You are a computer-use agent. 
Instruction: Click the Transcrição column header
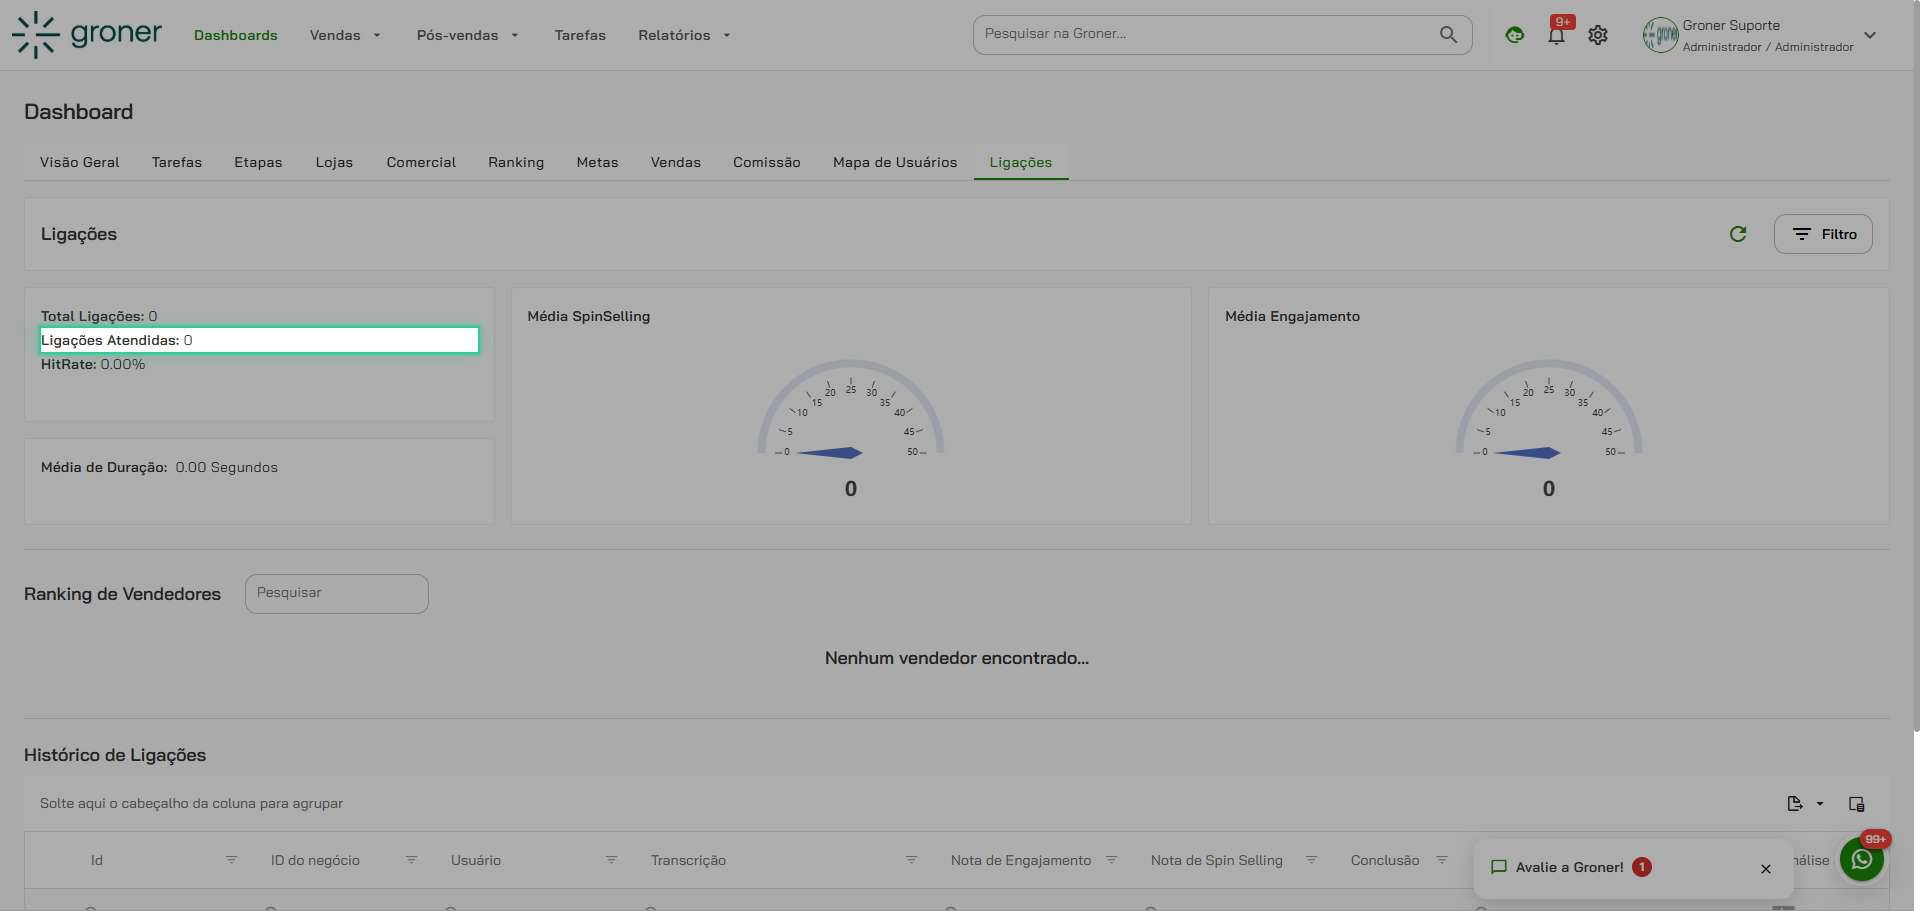tap(688, 860)
